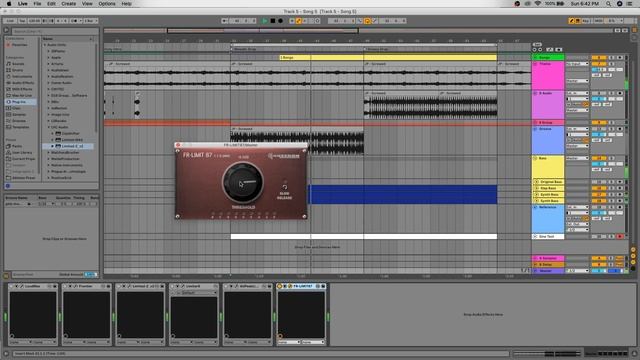
Task: Toggle FR-LIMIT87 device activator in device chain
Action: pos(280,286)
